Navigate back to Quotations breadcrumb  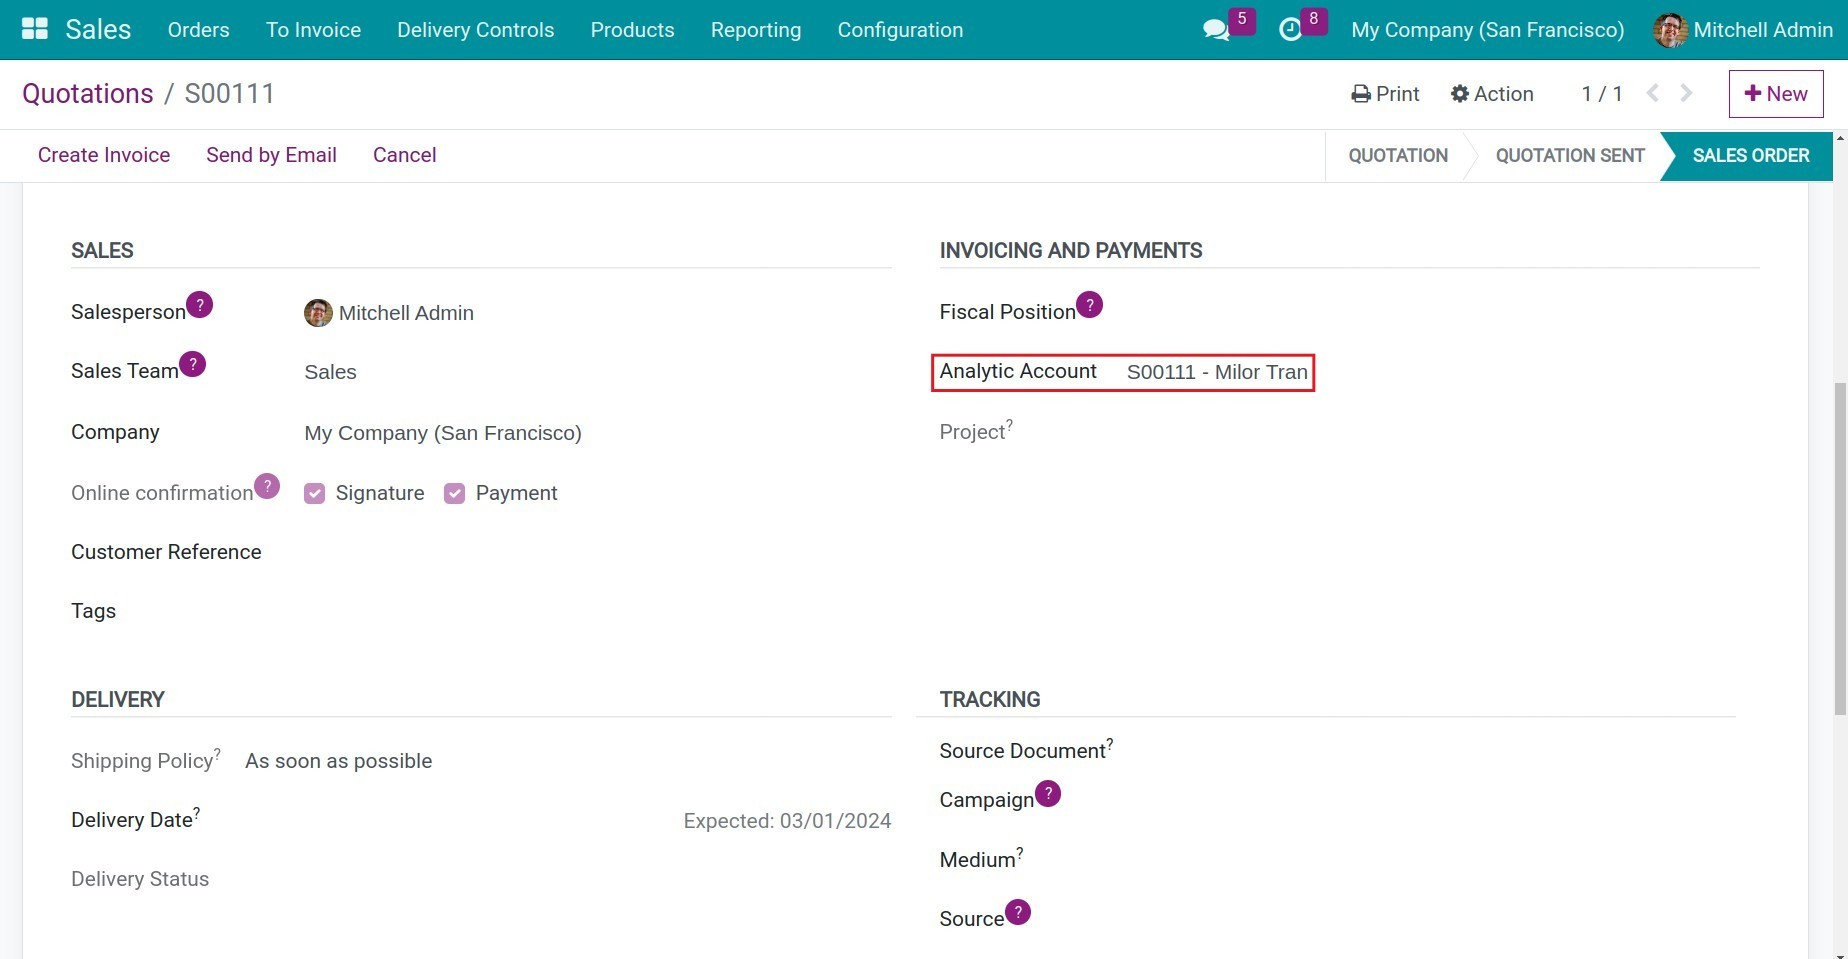(87, 93)
